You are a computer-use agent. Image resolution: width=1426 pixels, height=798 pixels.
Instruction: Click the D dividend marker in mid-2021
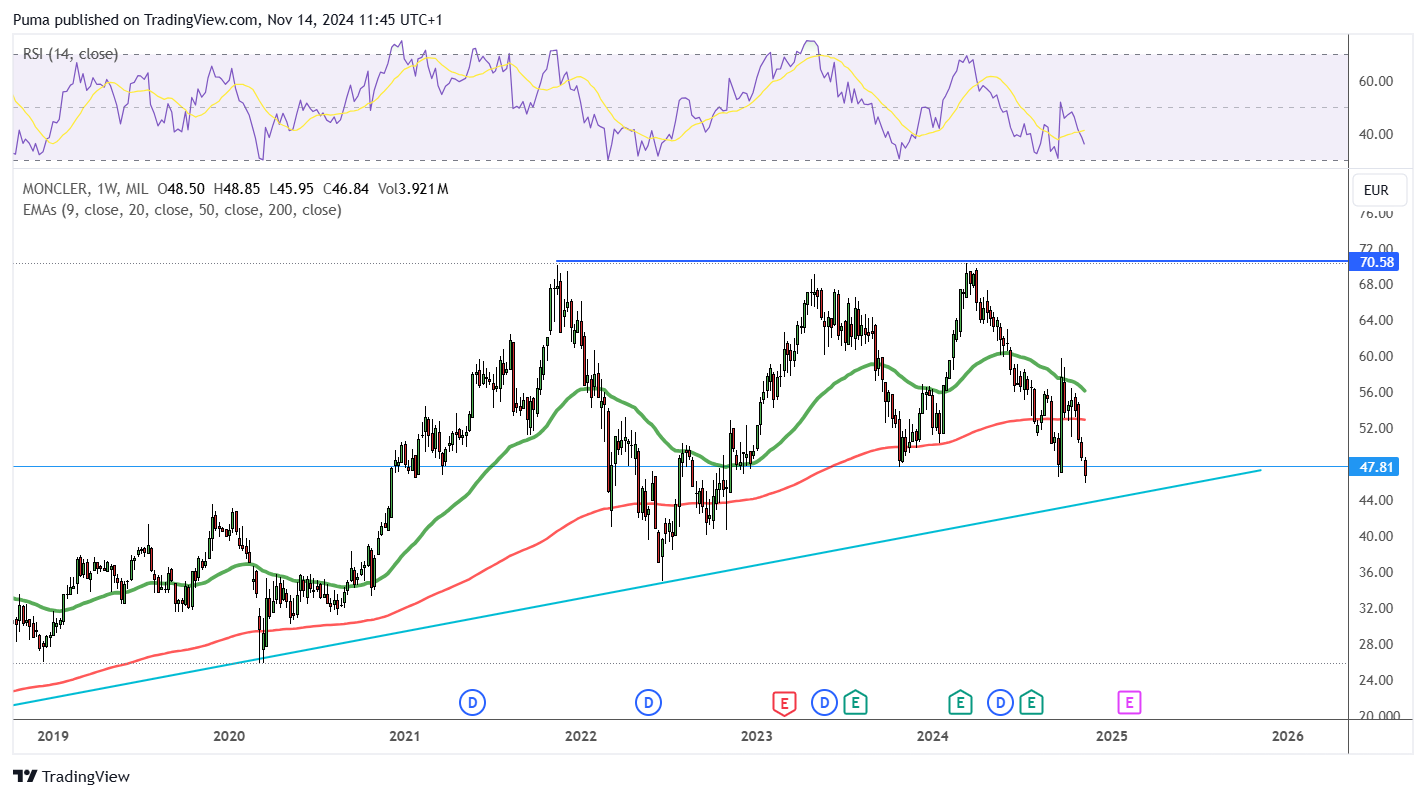tap(472, 703)
